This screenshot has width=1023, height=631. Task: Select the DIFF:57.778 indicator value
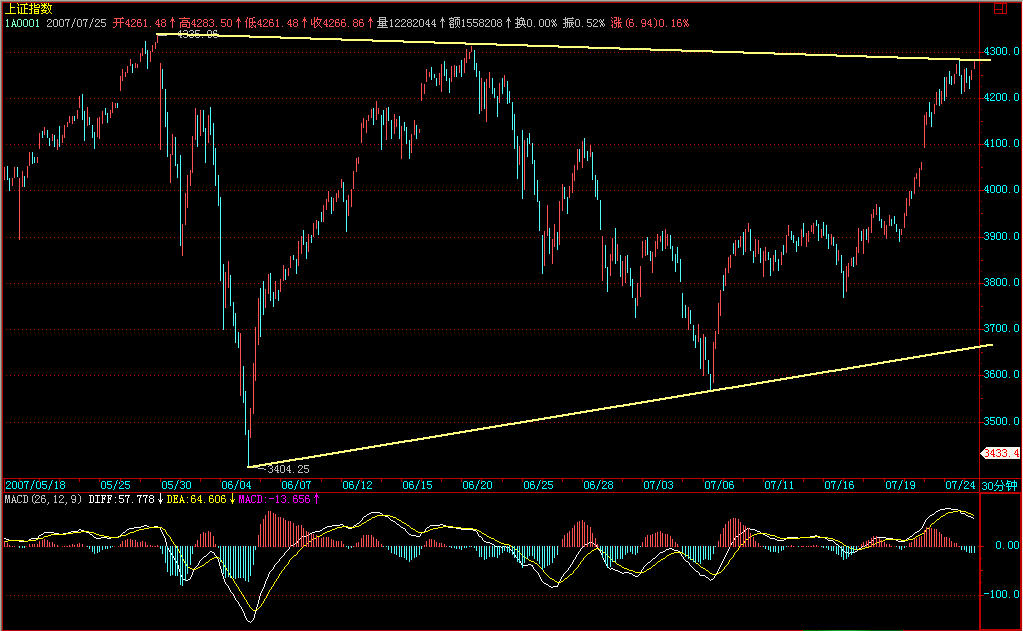pyautogui.click(x=123, y=498)
